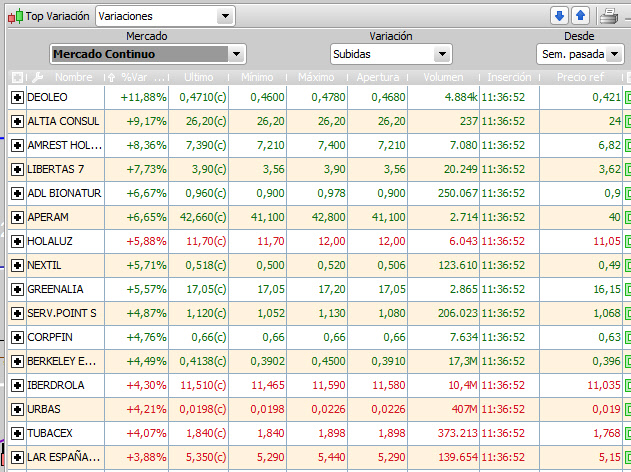Click the 250.067 volume value

[x=458, y=194]
